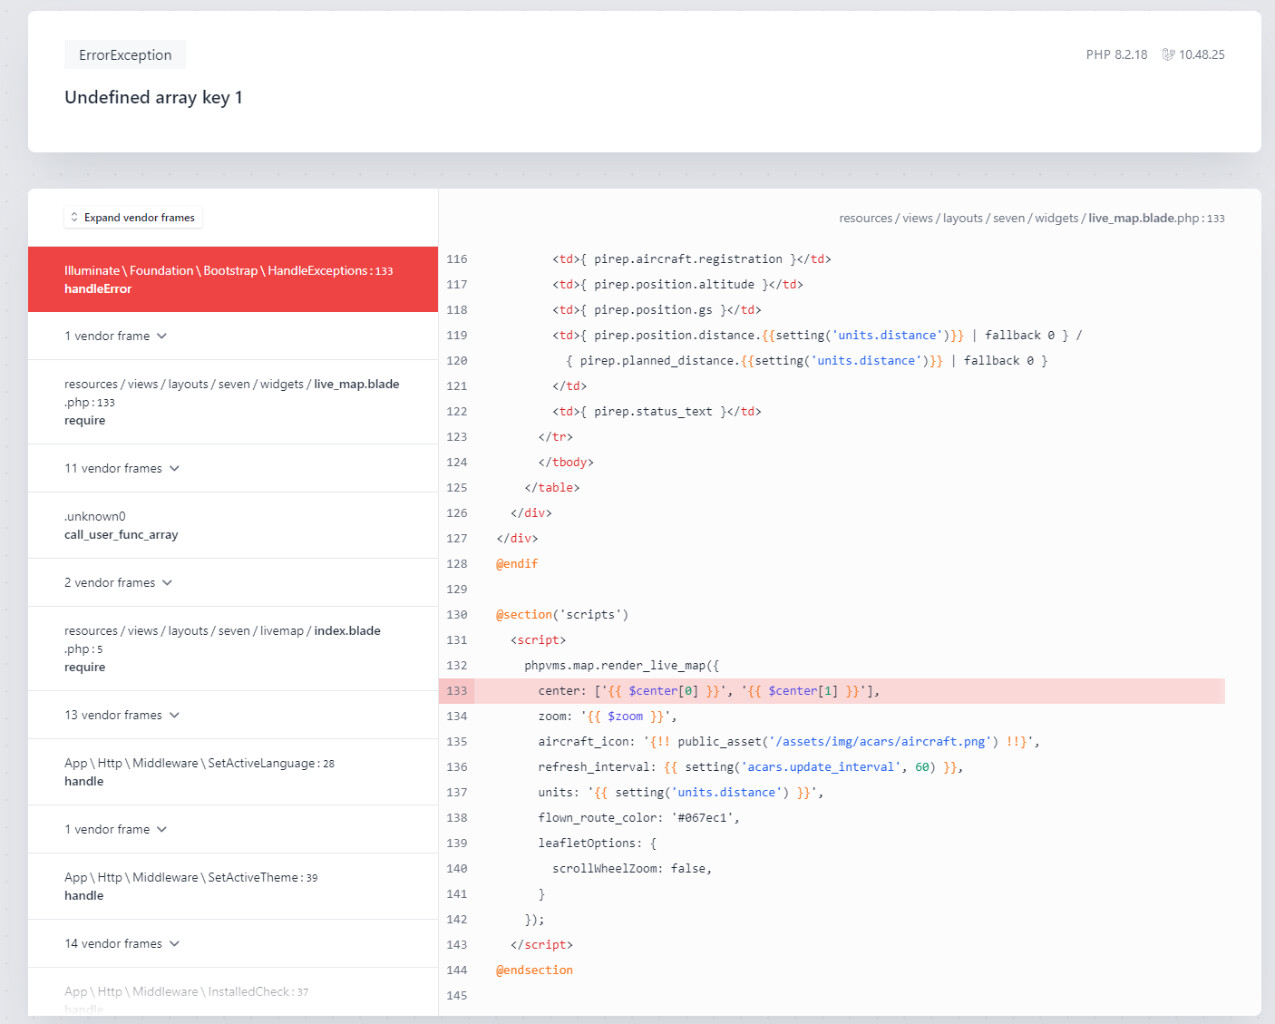Select the .unknown0 call_user_func_array frame
The image size is (1275, 1024).
[x=232, y=526]
